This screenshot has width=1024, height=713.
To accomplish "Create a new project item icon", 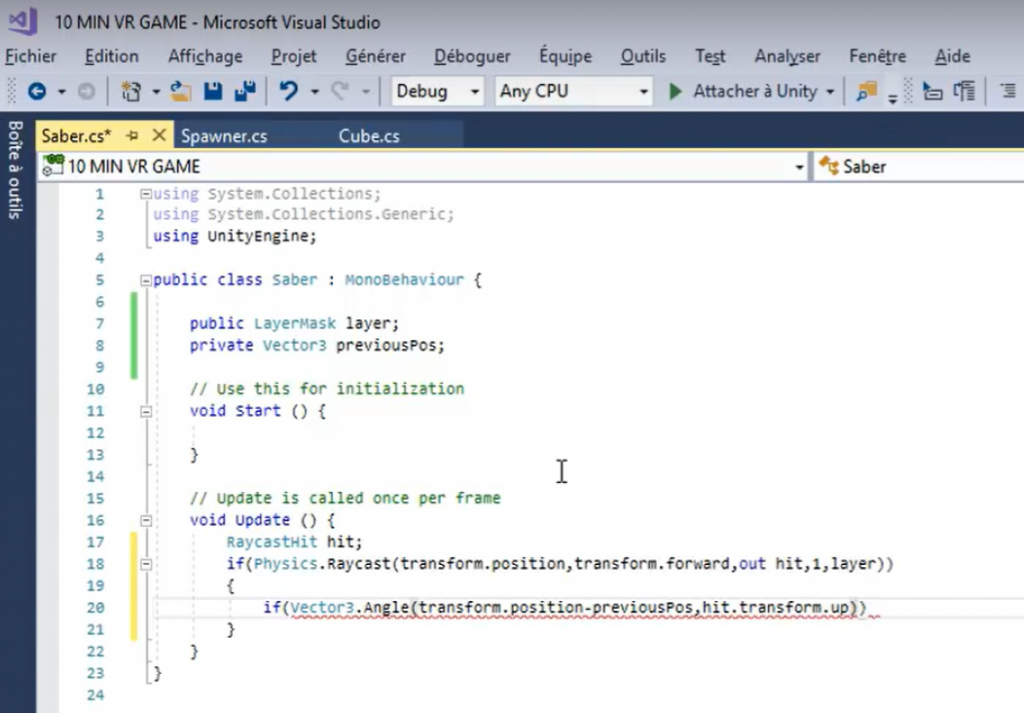I will click(131, 91).
